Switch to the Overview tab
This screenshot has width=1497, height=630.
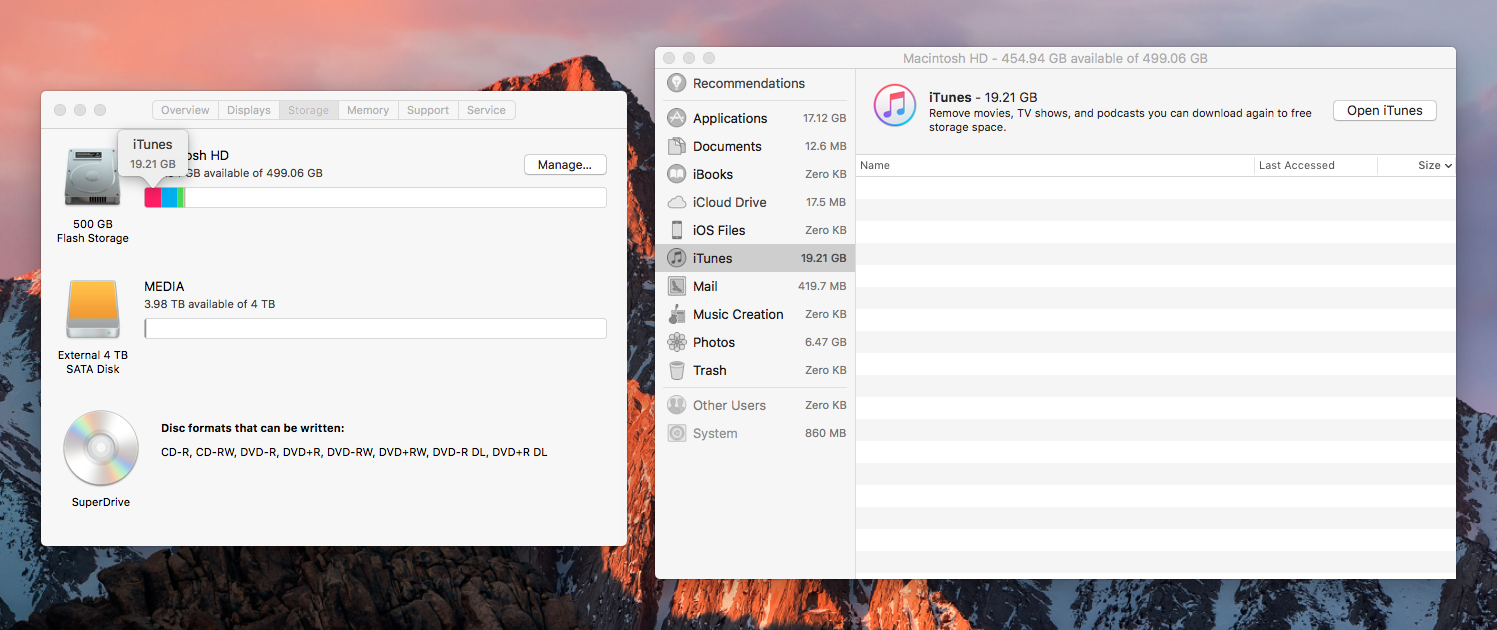(185, 110)
